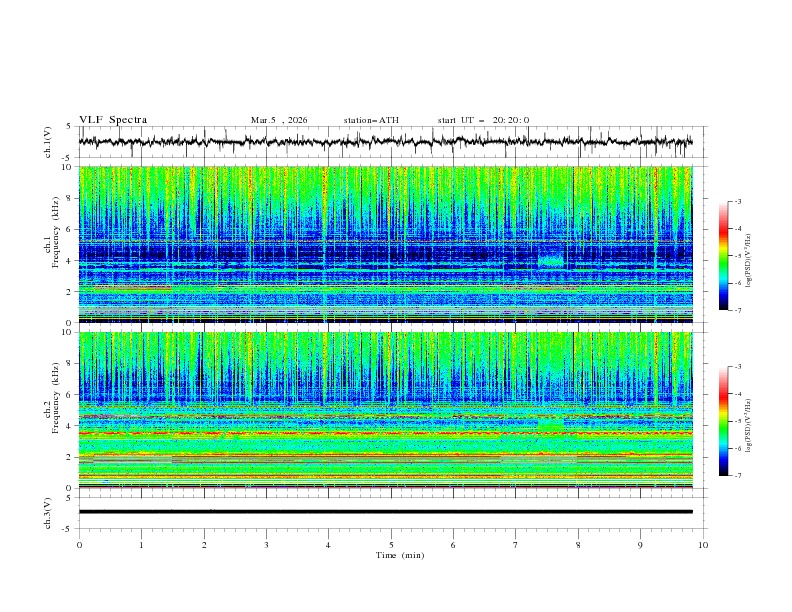Click the "station=ATH" header label
The width and height of the screenshot is (792, 612).
coord(371,120)
